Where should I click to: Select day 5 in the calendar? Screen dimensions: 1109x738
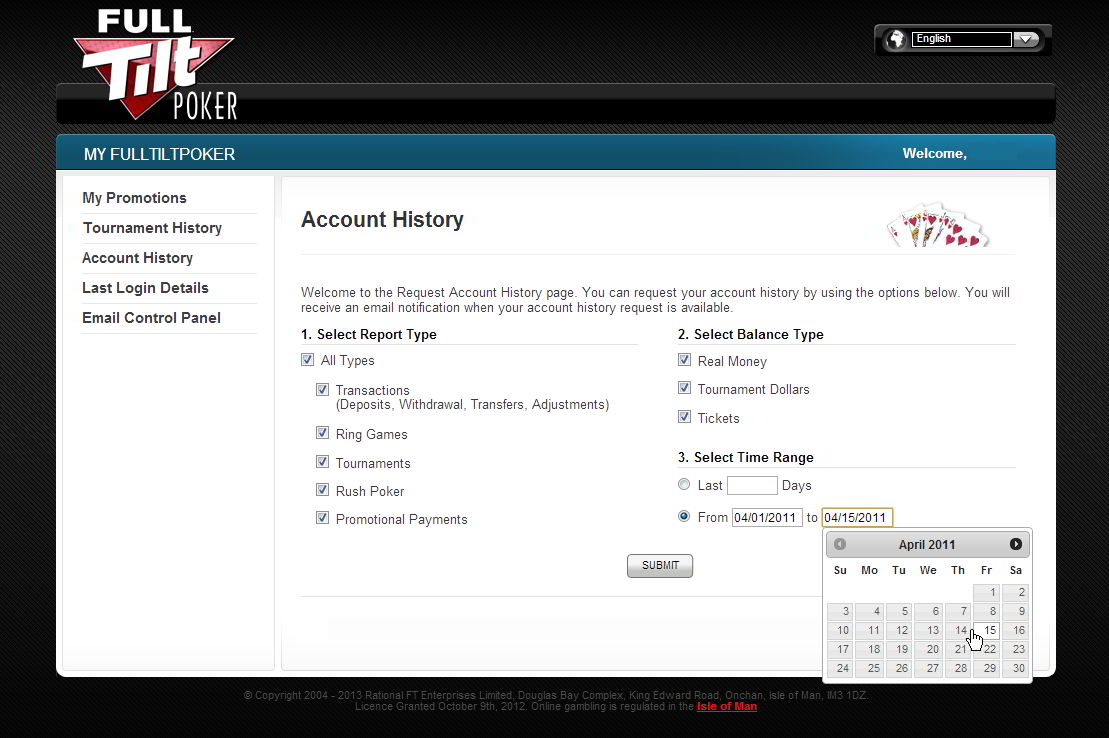(x=898, y=611)
